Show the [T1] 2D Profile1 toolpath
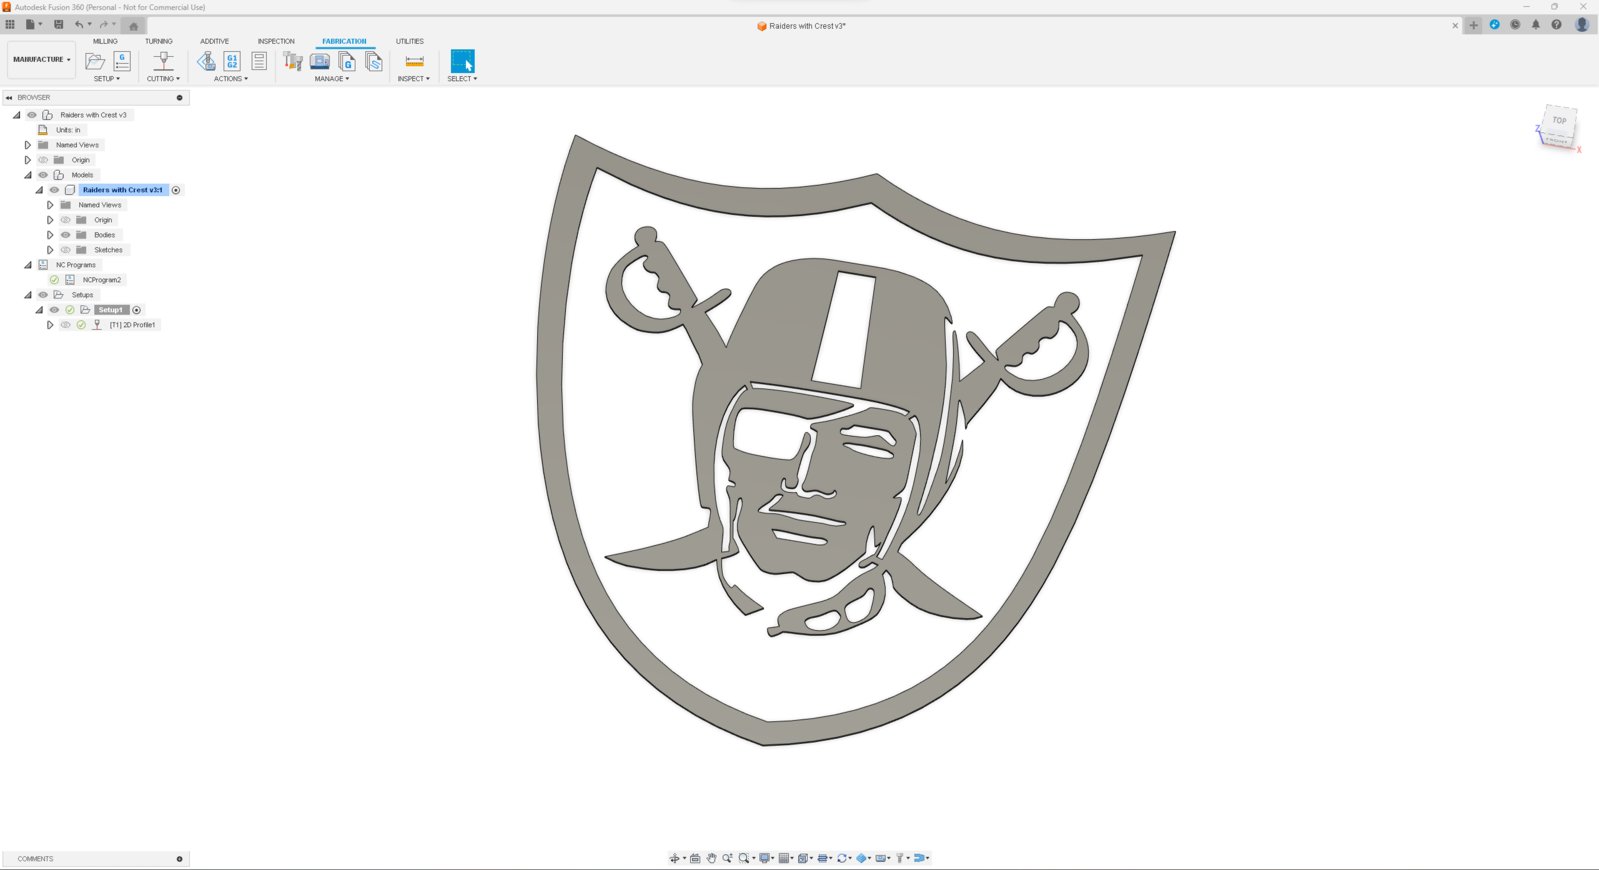The width and height of the screenshot is (1599, 870). coord(65,325)
